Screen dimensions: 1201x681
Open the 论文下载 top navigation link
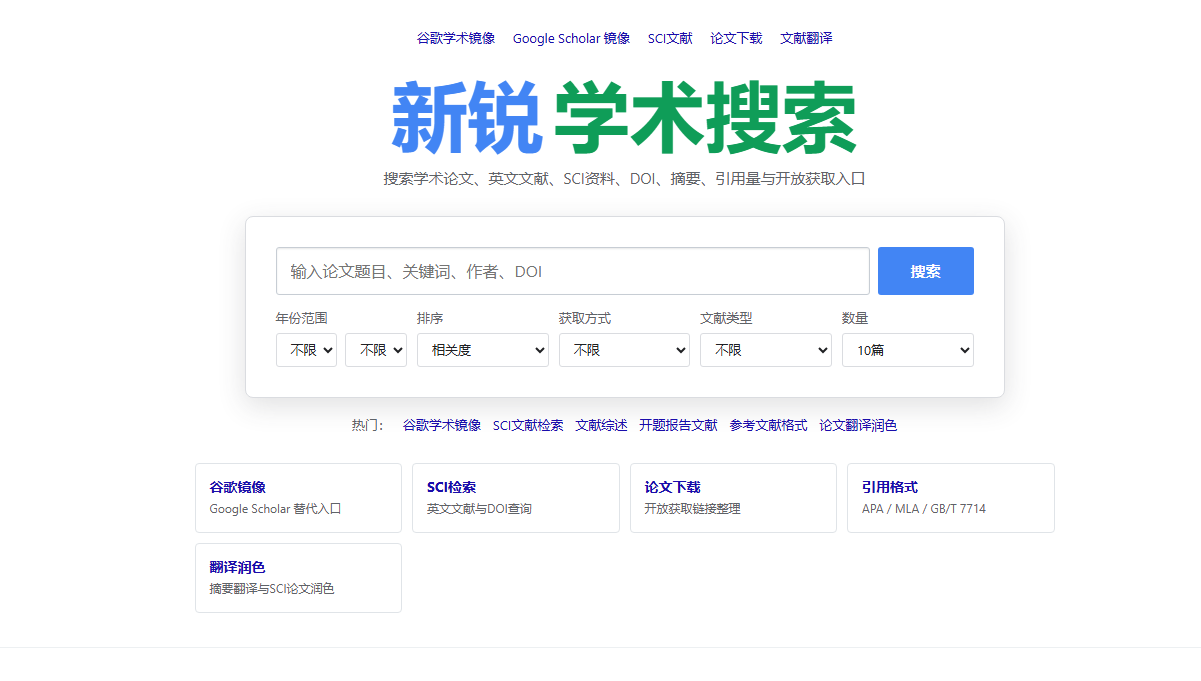736,38
